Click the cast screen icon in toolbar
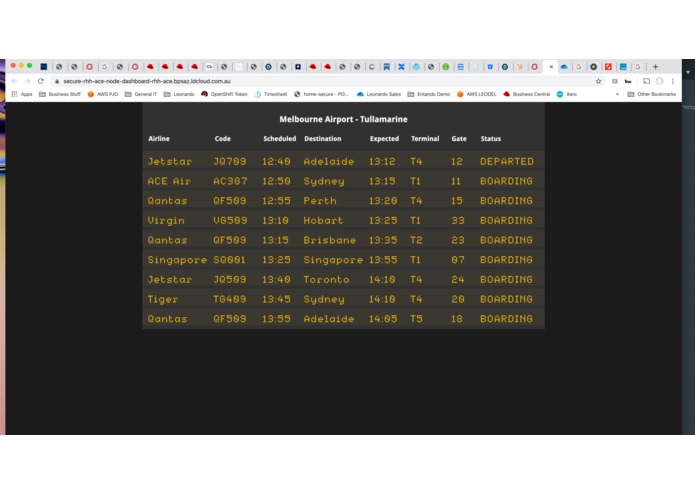Viewport: 695px width, 494px height. pyautogui.click(x=646, y=81)
